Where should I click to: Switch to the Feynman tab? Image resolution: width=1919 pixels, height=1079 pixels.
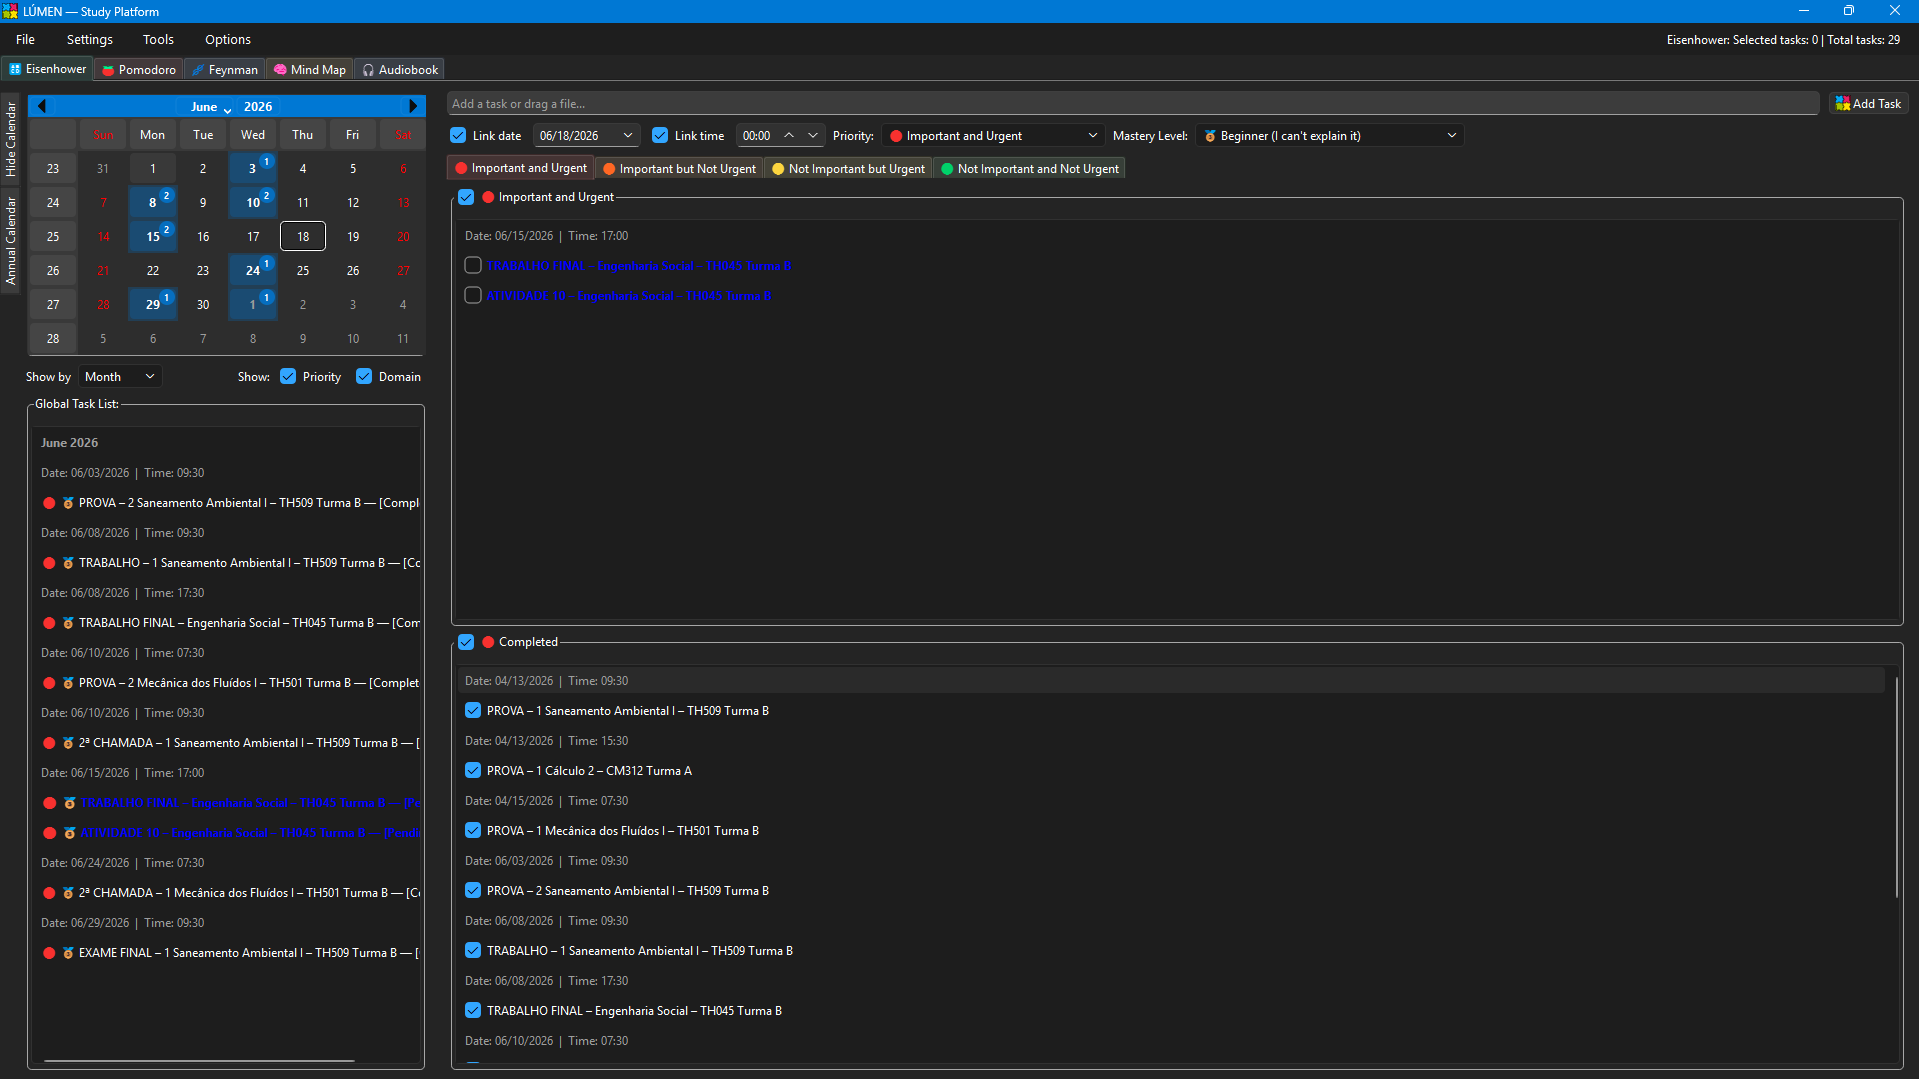225,70
